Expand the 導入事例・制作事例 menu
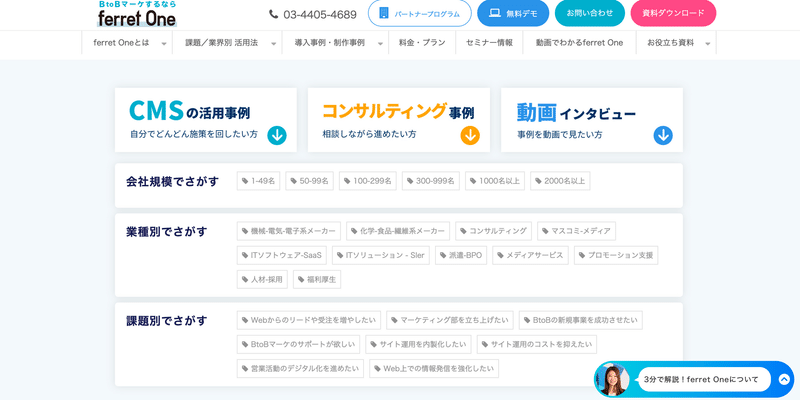The image size is (800, 400). point(335,43)
